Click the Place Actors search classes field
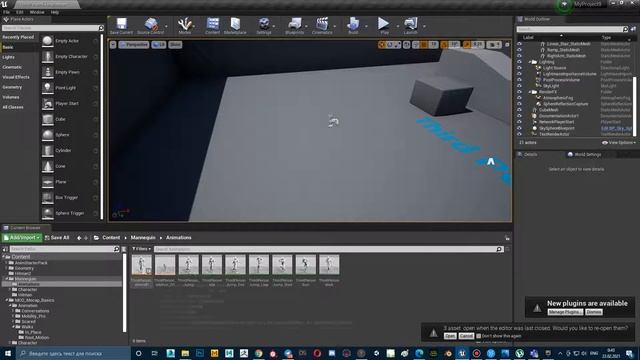Viewport: 640px width, 360px height. pos(53,28)
